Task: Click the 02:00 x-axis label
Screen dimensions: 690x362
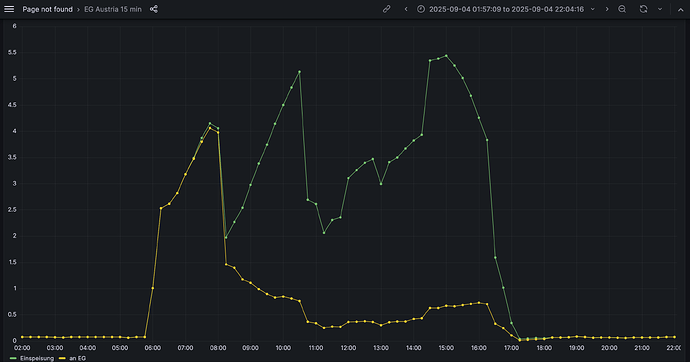Action: 22,348
